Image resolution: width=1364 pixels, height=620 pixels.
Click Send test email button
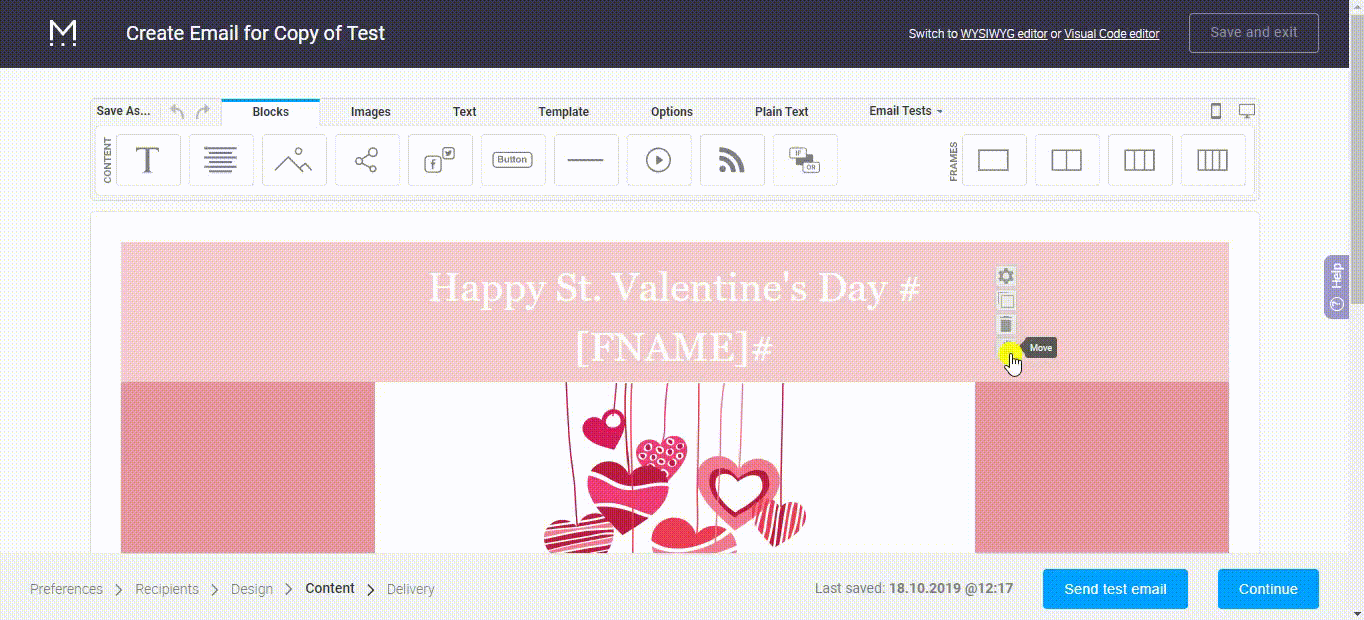1115,589
